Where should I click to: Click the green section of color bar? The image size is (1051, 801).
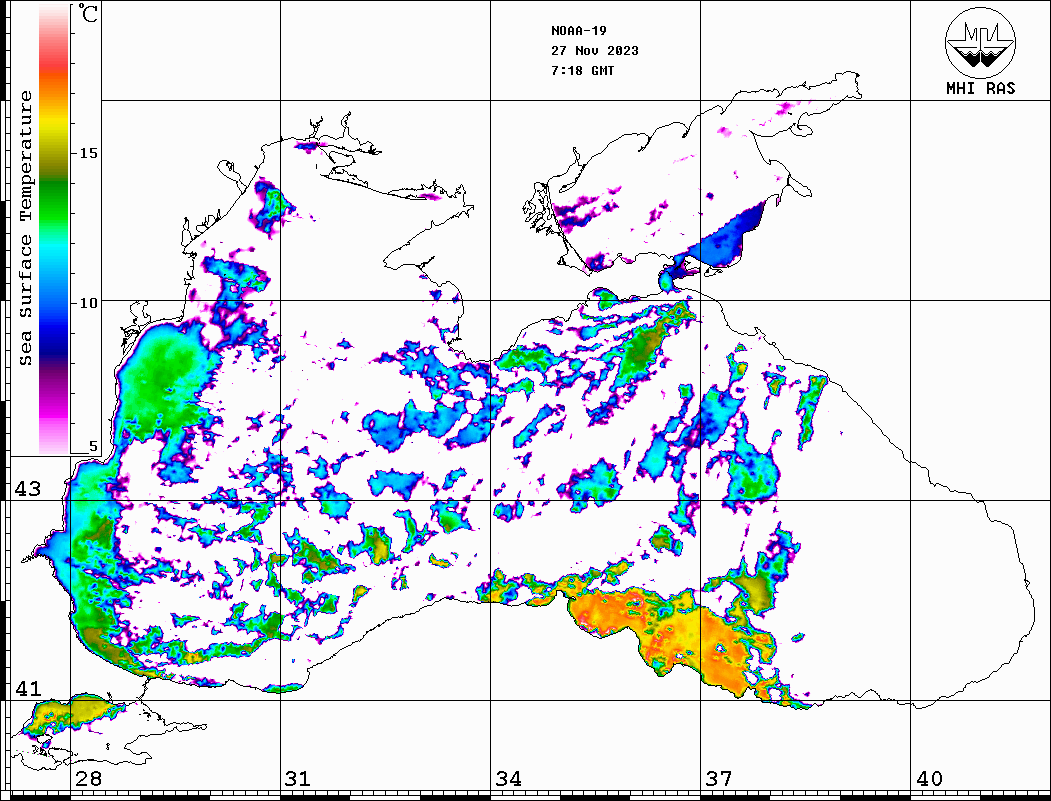[54, 201]
